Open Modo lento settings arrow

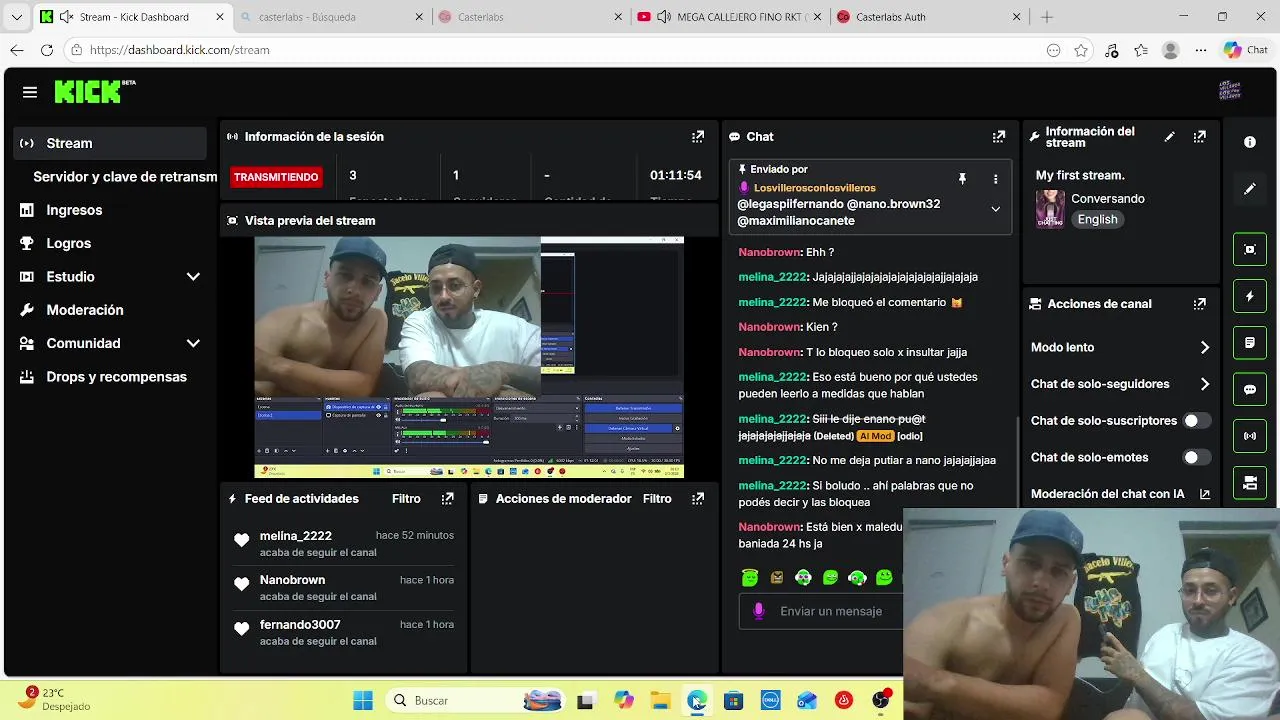pos(1204,348)
